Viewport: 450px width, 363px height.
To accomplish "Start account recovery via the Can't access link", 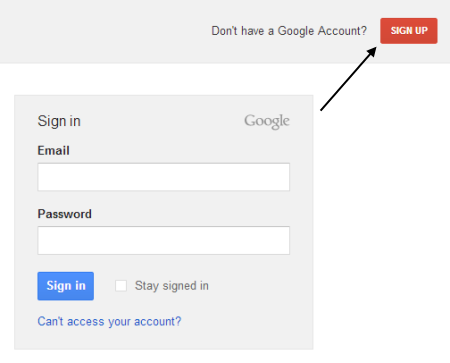I will [x=109, y=321].
